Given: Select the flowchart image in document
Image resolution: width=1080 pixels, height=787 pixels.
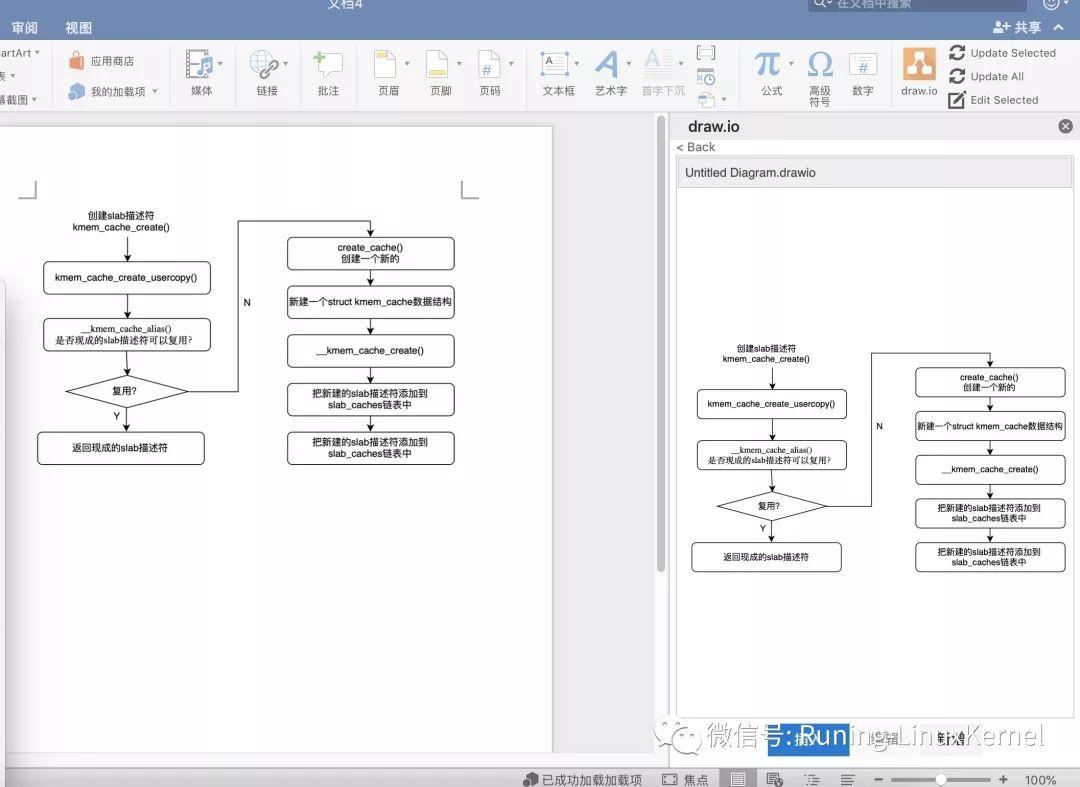Looking at the screenshot, I should [x=246, y=337].
